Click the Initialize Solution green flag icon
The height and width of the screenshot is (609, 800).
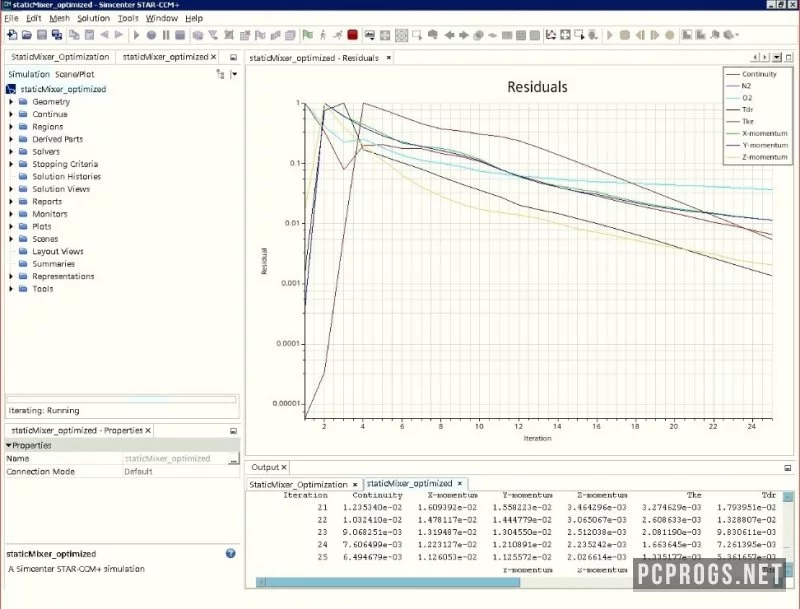308,35
